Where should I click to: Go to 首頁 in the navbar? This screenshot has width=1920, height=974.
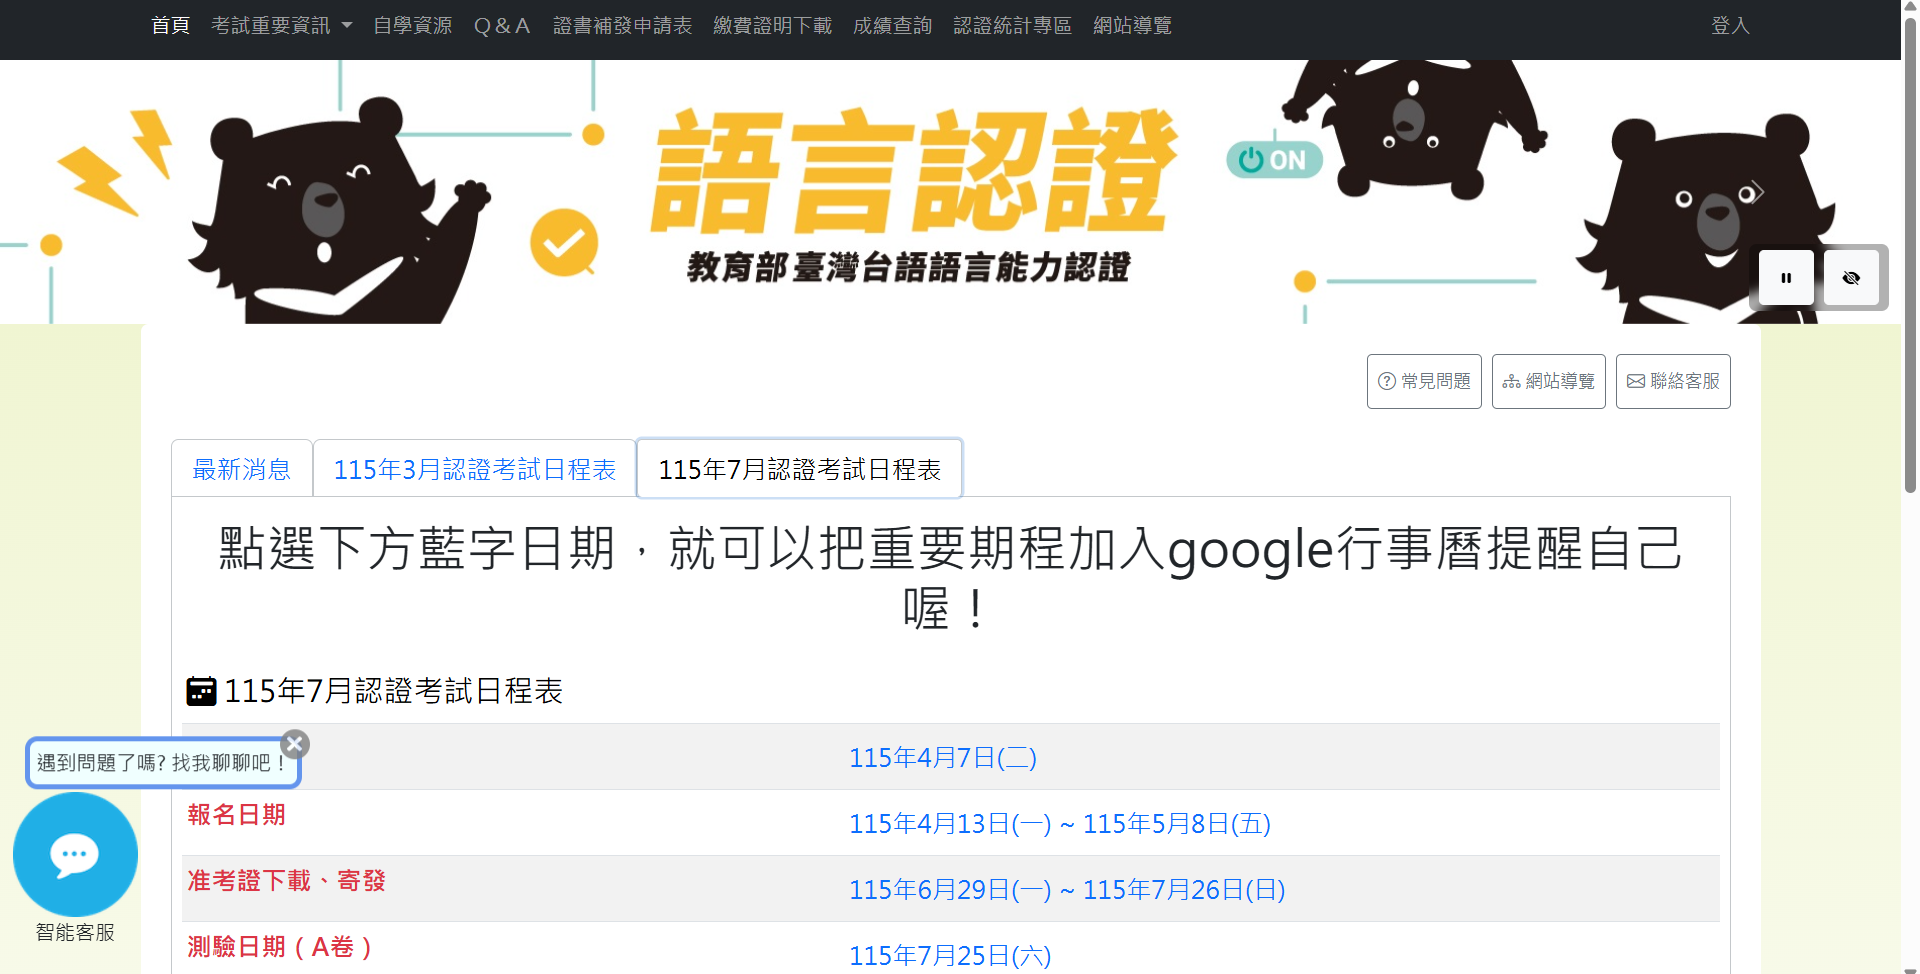[x=171, y=25]
